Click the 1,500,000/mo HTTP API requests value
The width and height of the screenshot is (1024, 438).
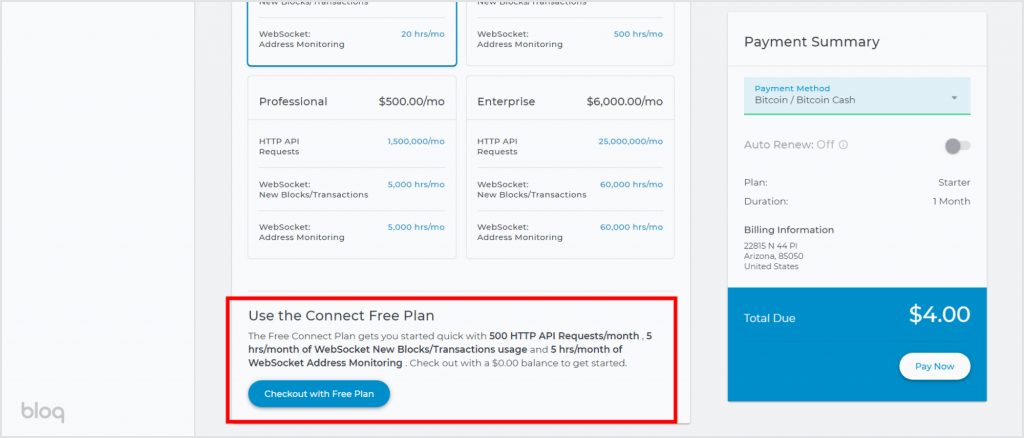click(x=416, y=142)
